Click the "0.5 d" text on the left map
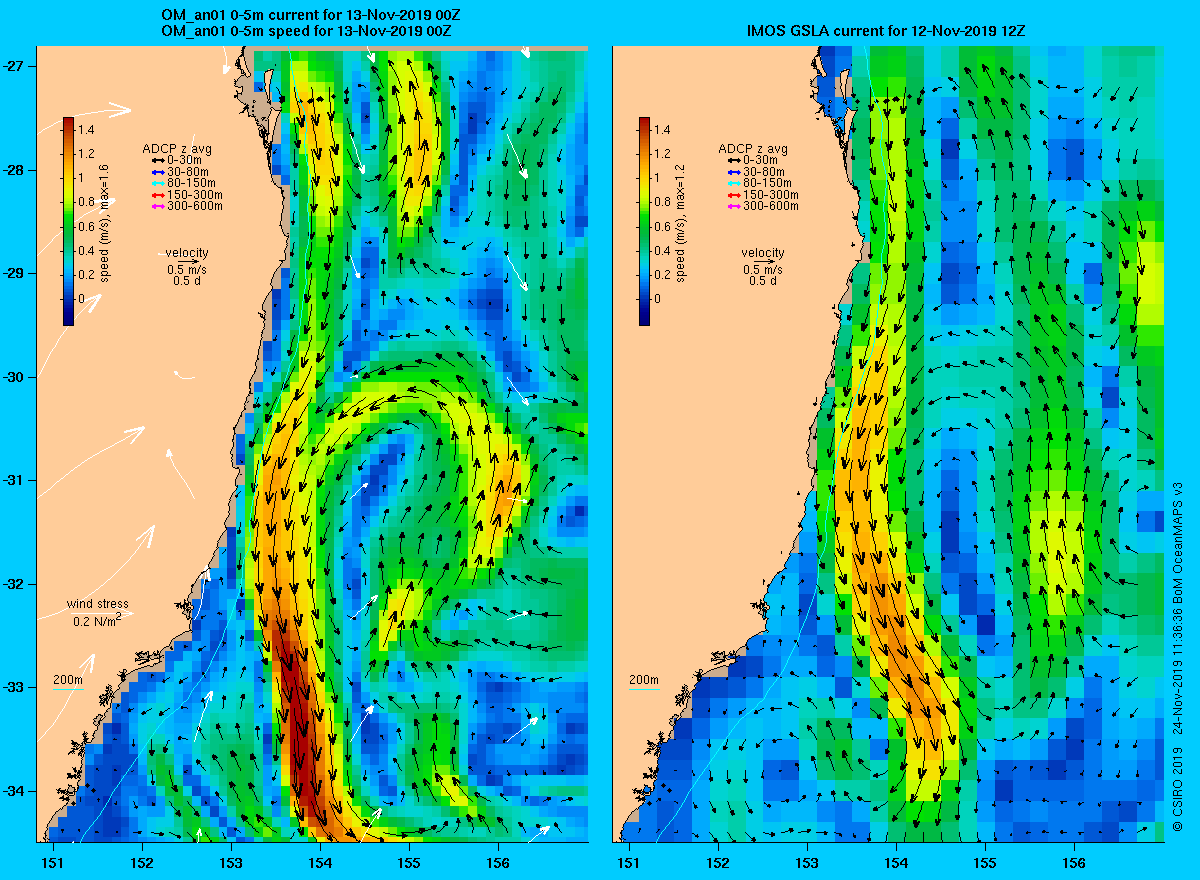Screen dimensions: 1200x880 [x=187, y=280]
